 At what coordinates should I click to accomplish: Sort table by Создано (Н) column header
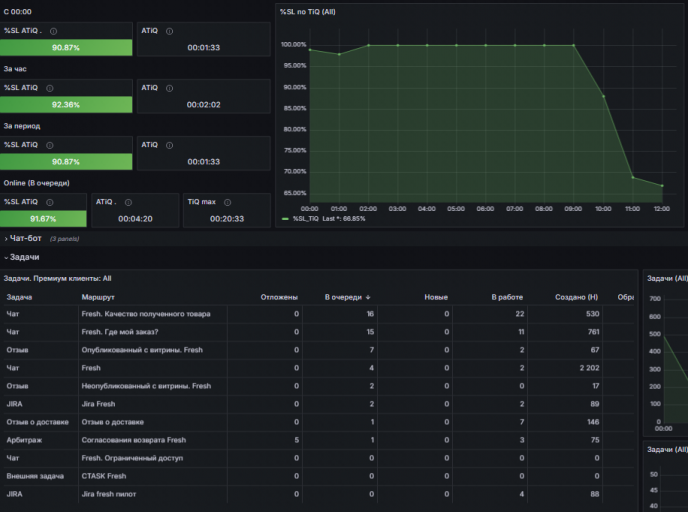[x=577, y=297]
